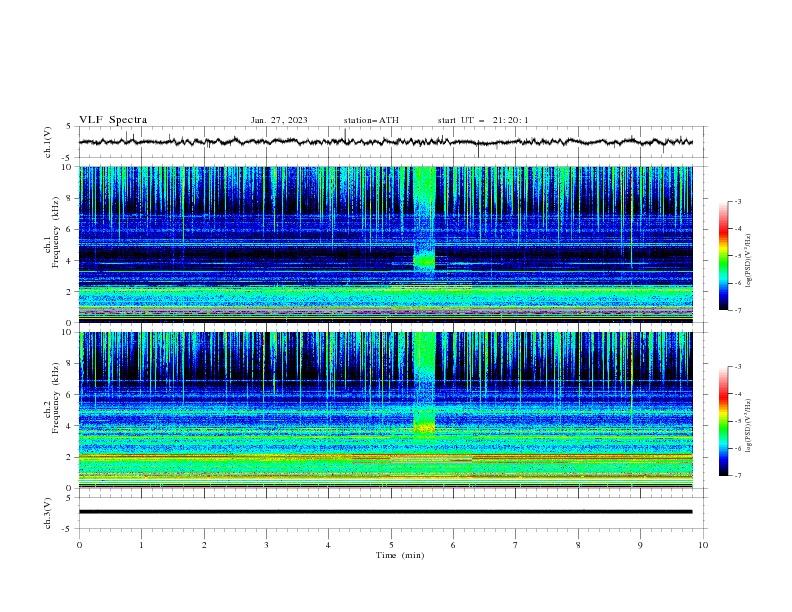Image resolution: width=792 pixels, height=612 pixels.
Task: Click the 'Time (min)' axis label
Action: click(400, 555)
